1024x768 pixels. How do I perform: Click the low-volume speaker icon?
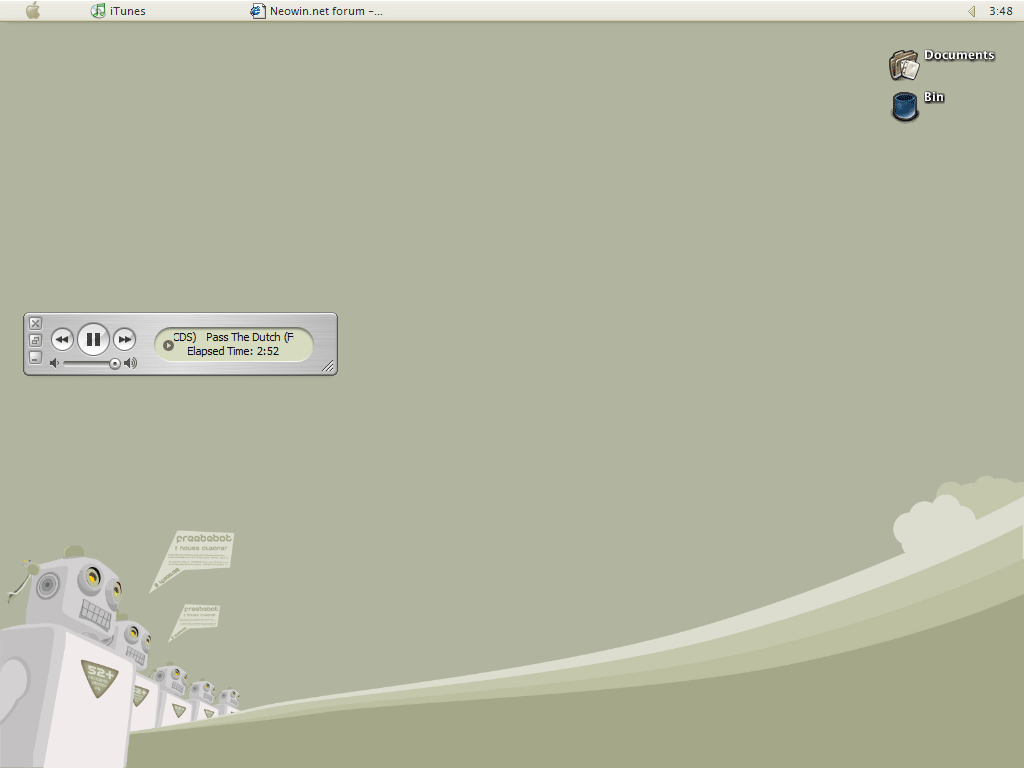pyautogui.click(x=55, y=363)
